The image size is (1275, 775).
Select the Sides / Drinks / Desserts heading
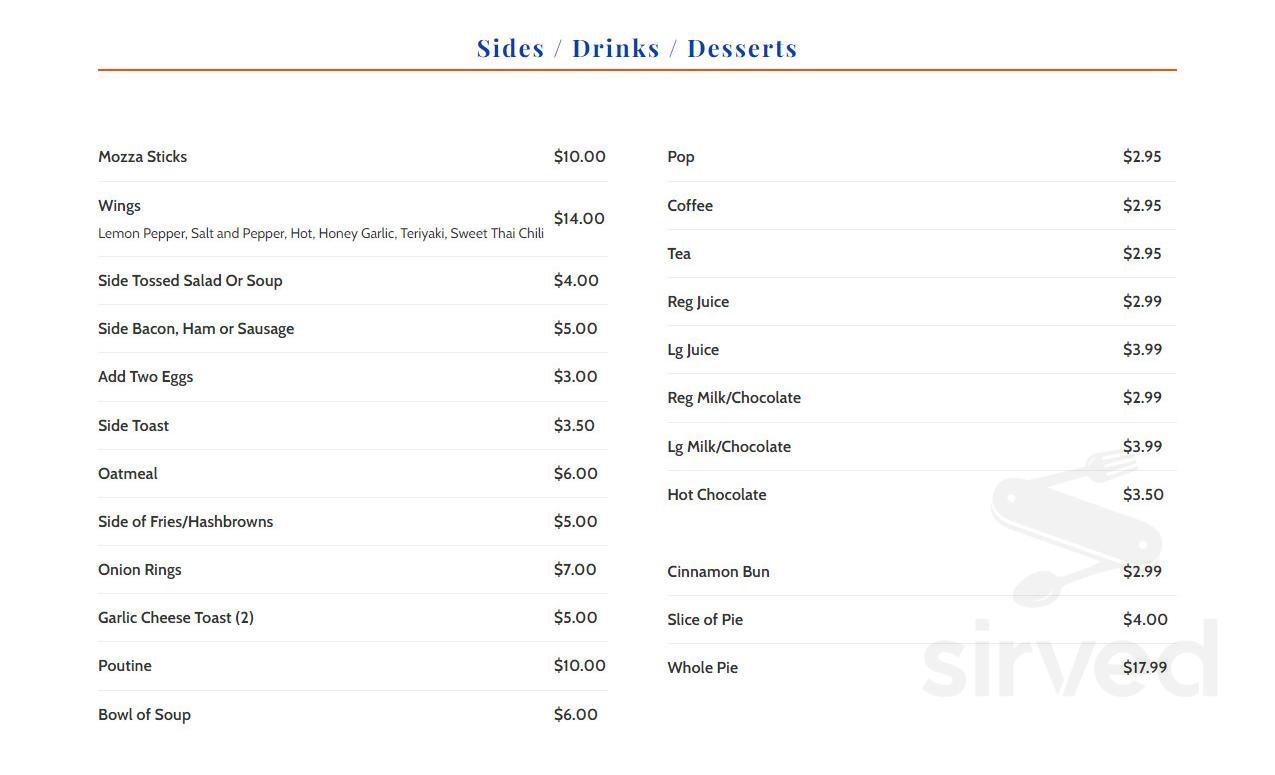click(x=637, y=47)
